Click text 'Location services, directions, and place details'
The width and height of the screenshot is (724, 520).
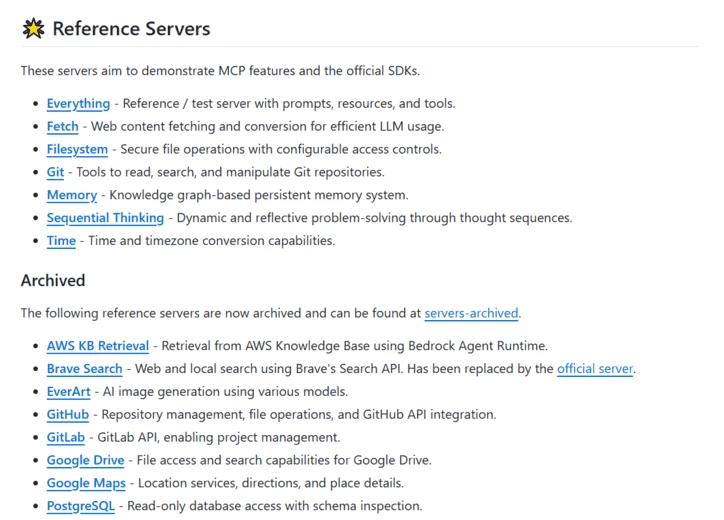(271, 483)
